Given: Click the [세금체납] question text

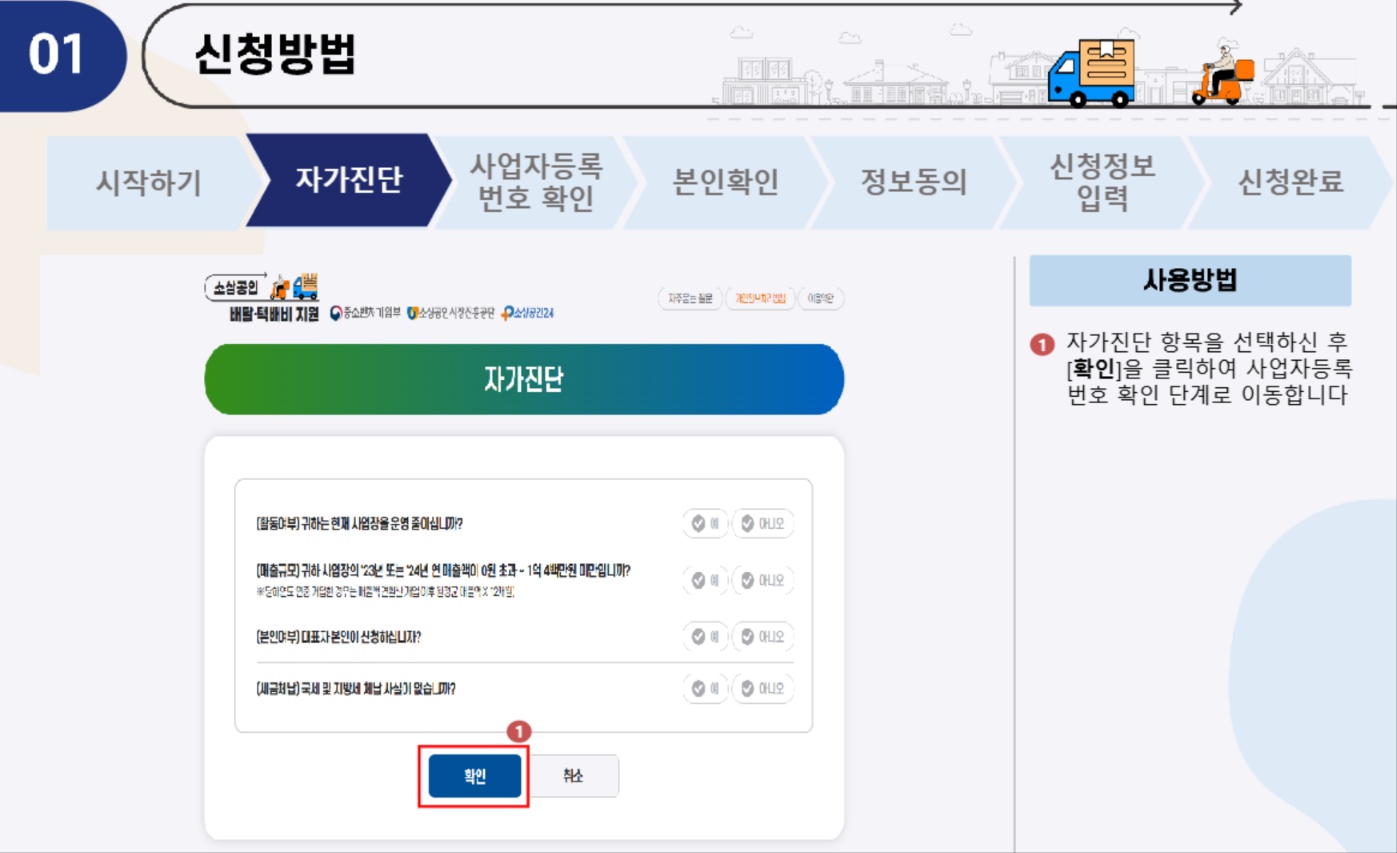Looking at the screenshot, I should point(356,689).
